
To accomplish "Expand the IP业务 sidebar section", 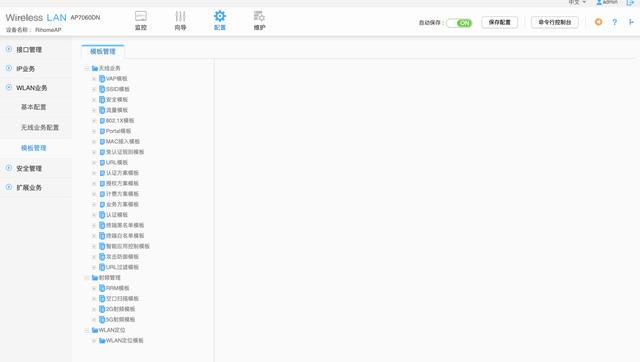I will (x=9, y=69).
